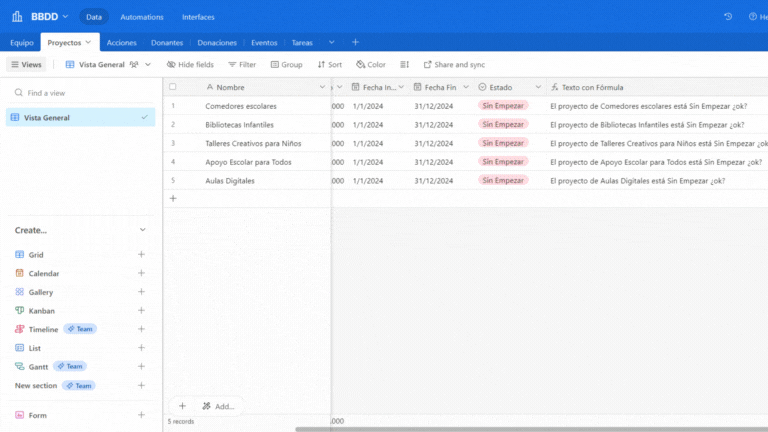
Task: Open the Fecha Inicio column menu arrow
Action: click(401, 87)
